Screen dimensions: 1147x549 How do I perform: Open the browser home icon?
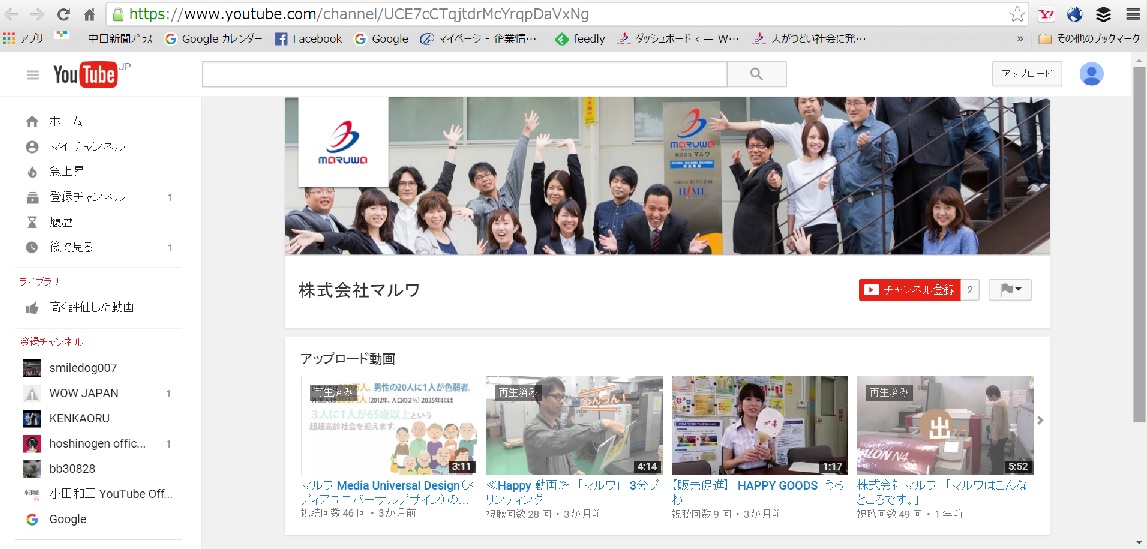pyautogui.click(x=89, y=15)
